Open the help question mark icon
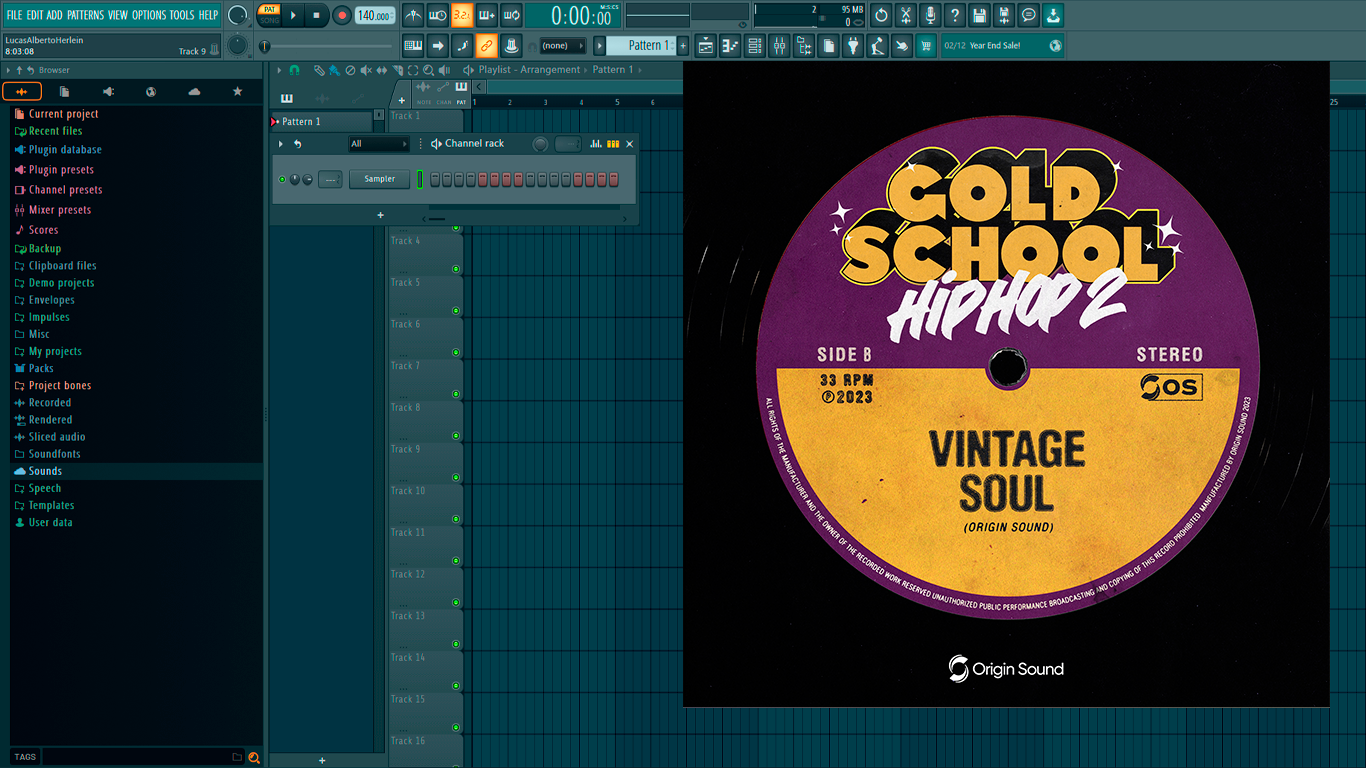Screen dimensions: 1366x768 click(955, 15)
